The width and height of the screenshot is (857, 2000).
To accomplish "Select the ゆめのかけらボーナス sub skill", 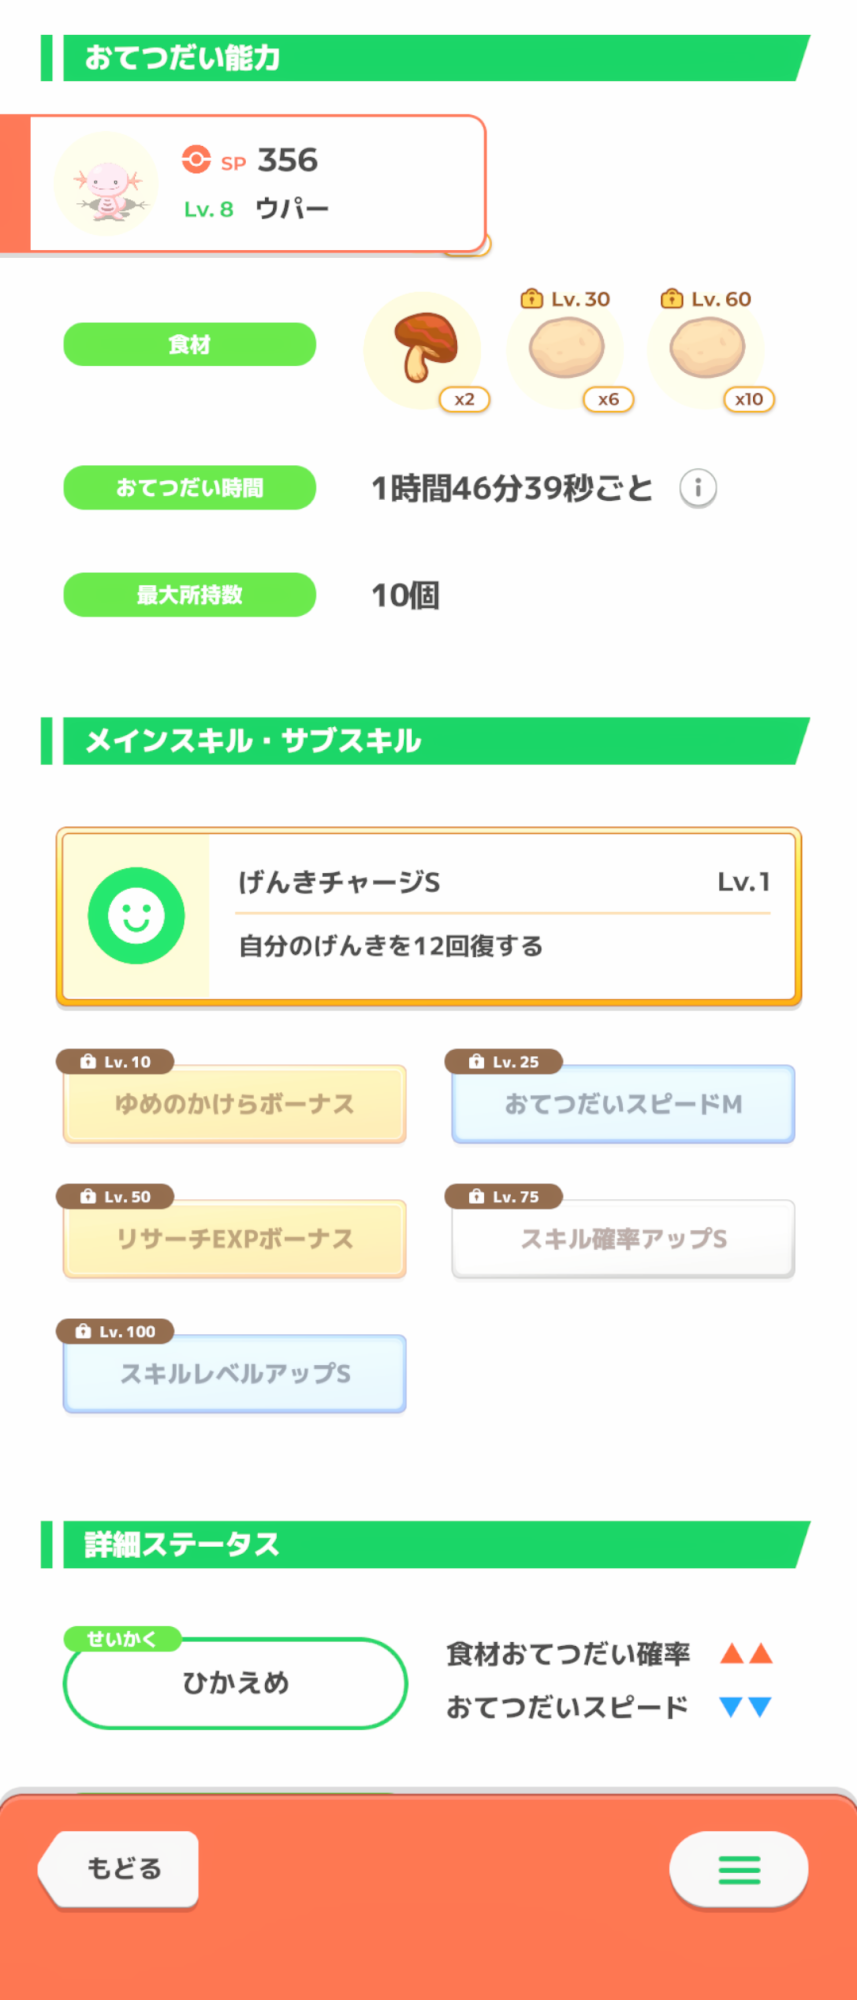I will [x=235, y=1104].
